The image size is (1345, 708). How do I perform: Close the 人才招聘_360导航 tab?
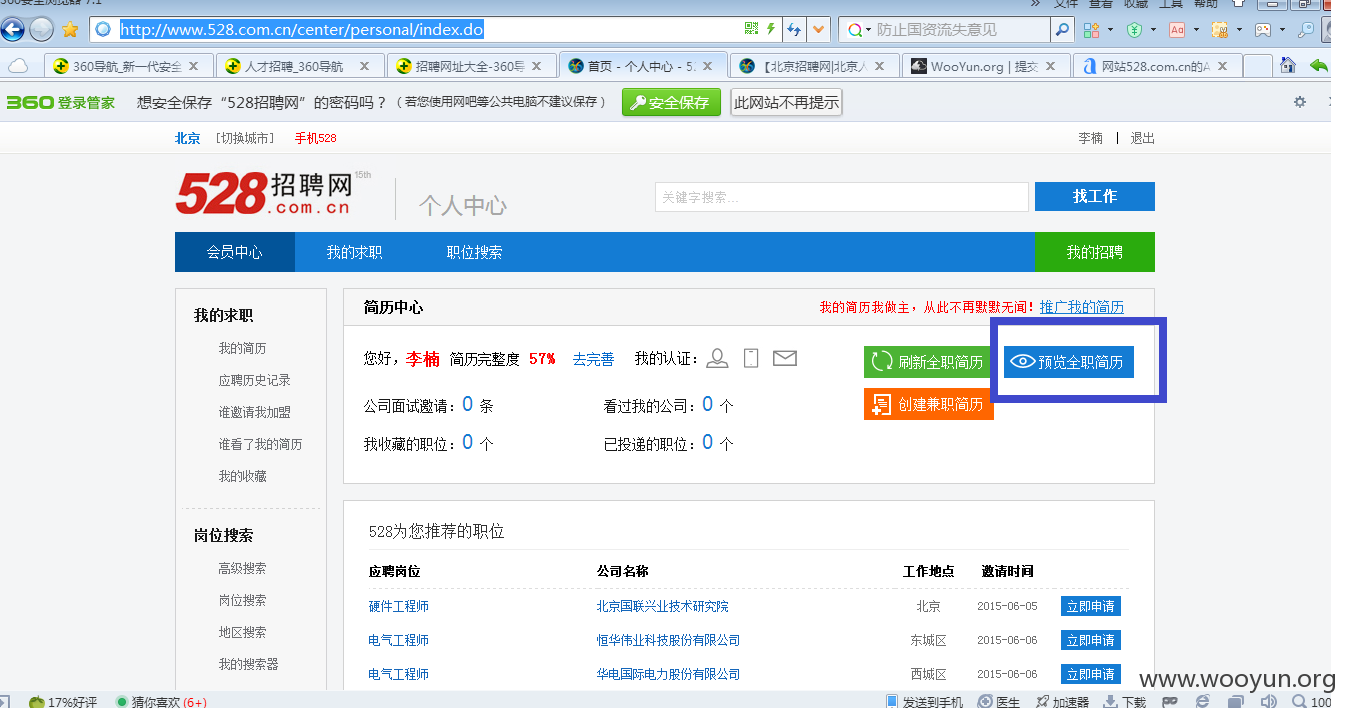[x=364, y=66]
